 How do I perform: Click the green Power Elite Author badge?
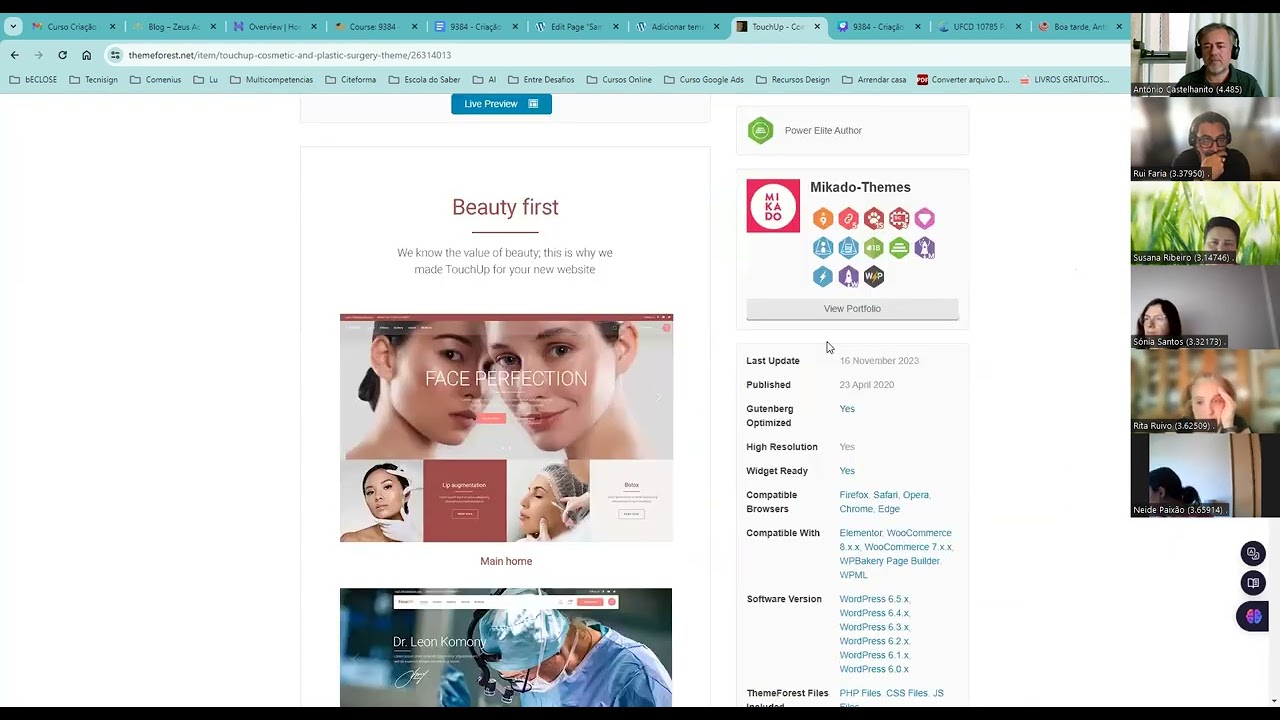coord(761,130)
